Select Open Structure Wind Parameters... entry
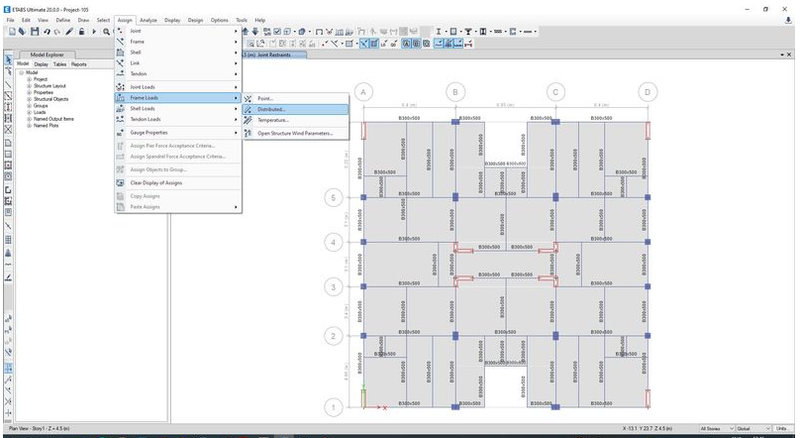 [296, 133]
